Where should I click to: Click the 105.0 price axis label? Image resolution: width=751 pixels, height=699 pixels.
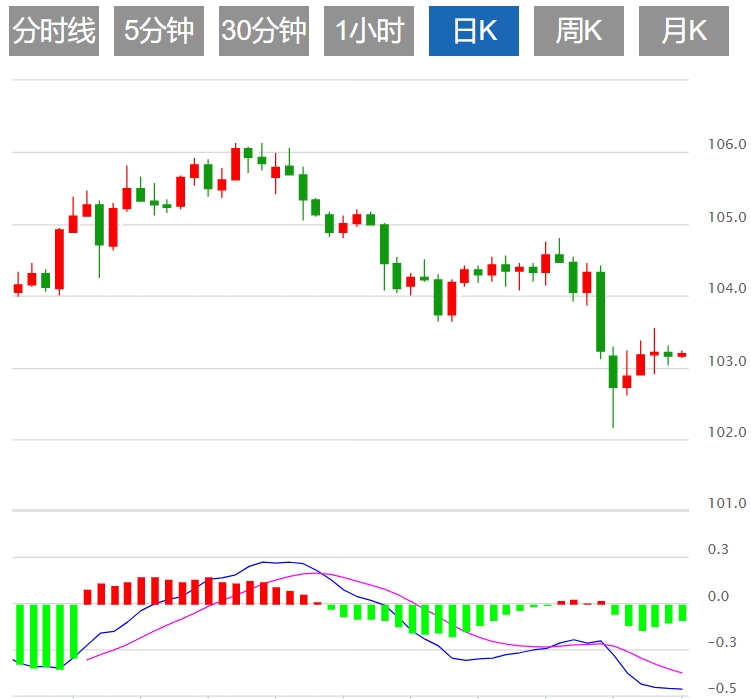[x=727, y=217]
